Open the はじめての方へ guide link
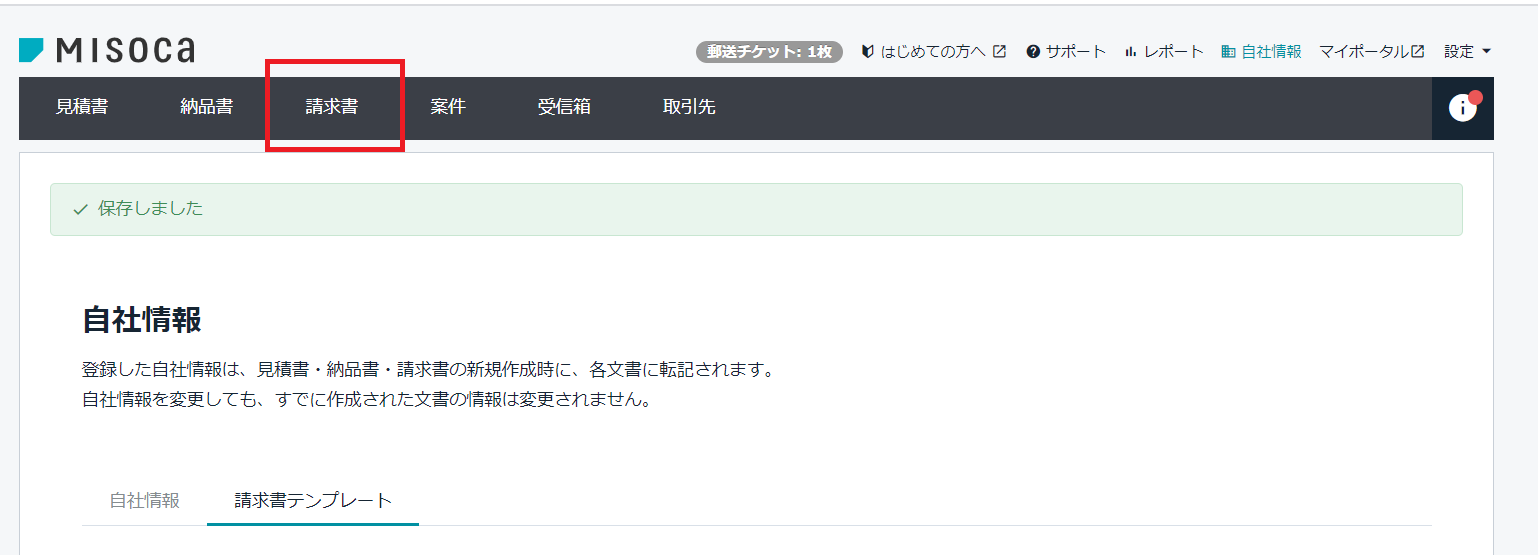Image resolution: width=1538 pixels, height=555 pixels. 932,52
